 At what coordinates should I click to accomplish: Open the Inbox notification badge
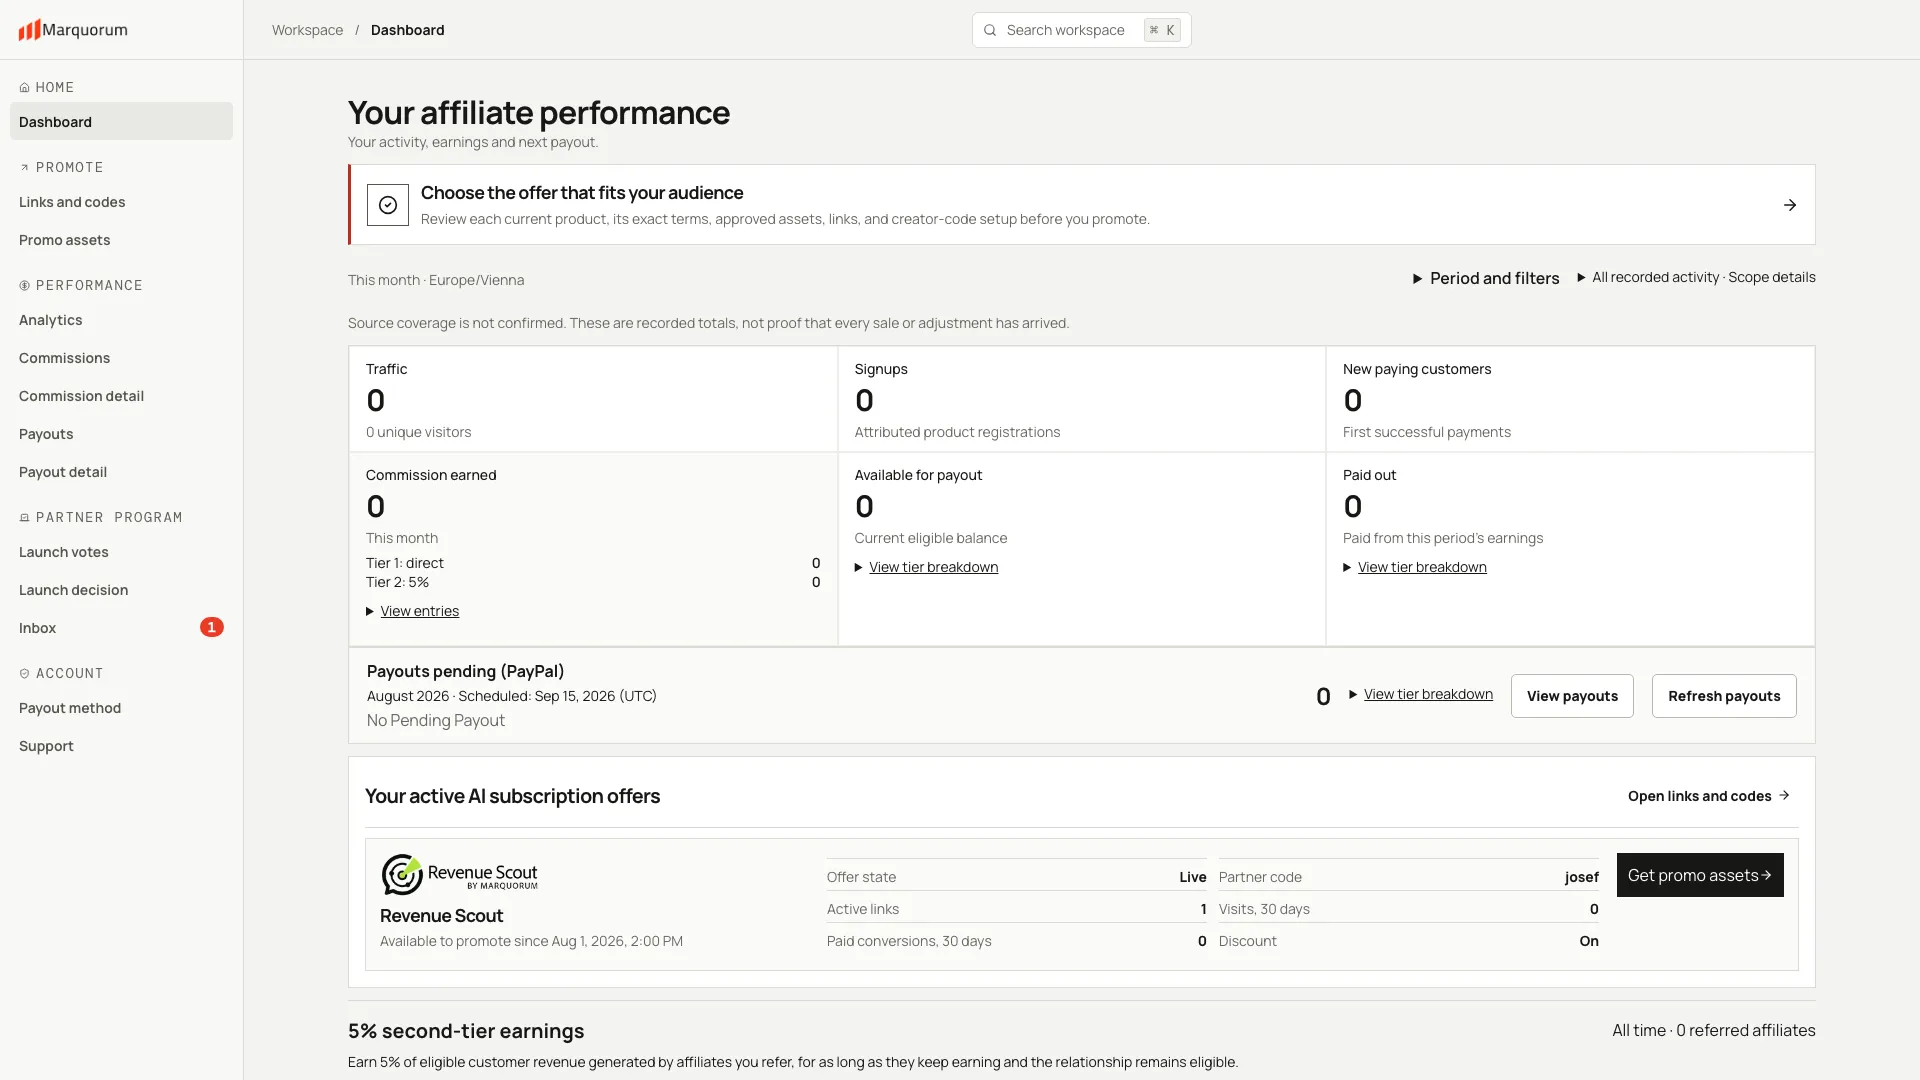click(211, 627)
